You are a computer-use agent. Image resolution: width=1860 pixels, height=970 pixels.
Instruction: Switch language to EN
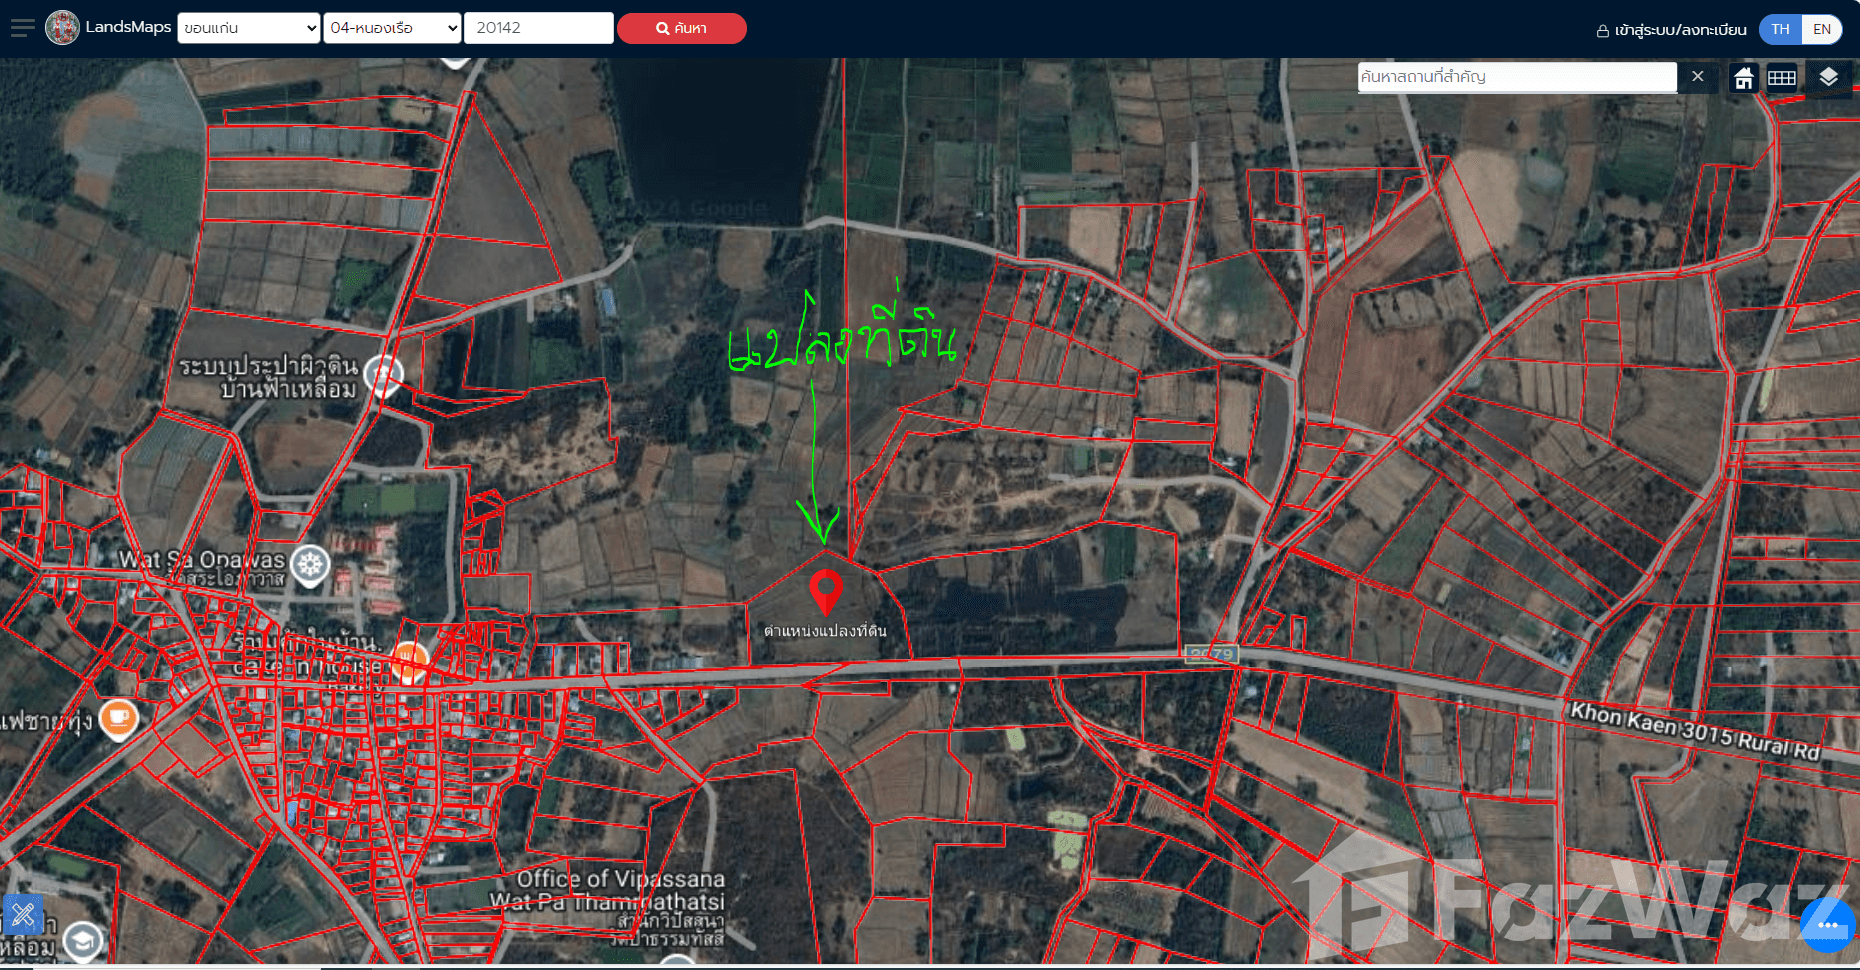point(1821,29)
